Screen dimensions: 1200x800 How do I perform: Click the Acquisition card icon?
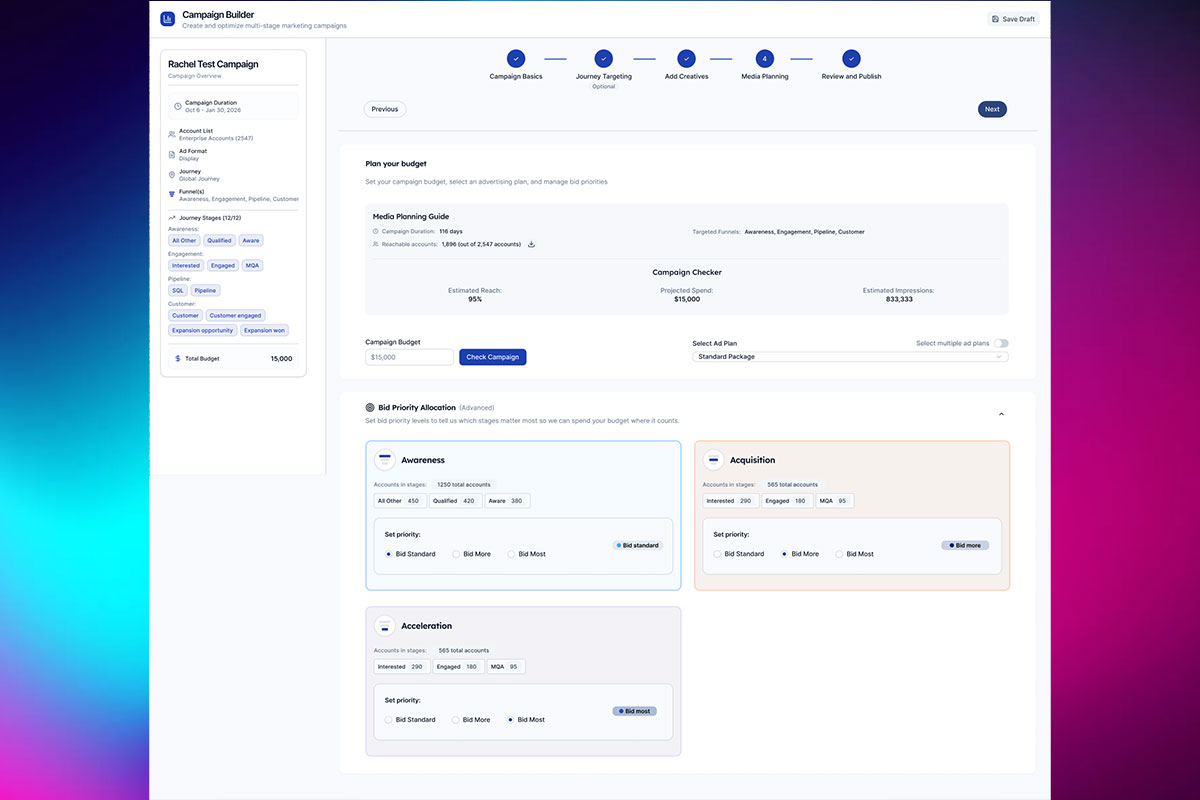click(x=713, y=460)
